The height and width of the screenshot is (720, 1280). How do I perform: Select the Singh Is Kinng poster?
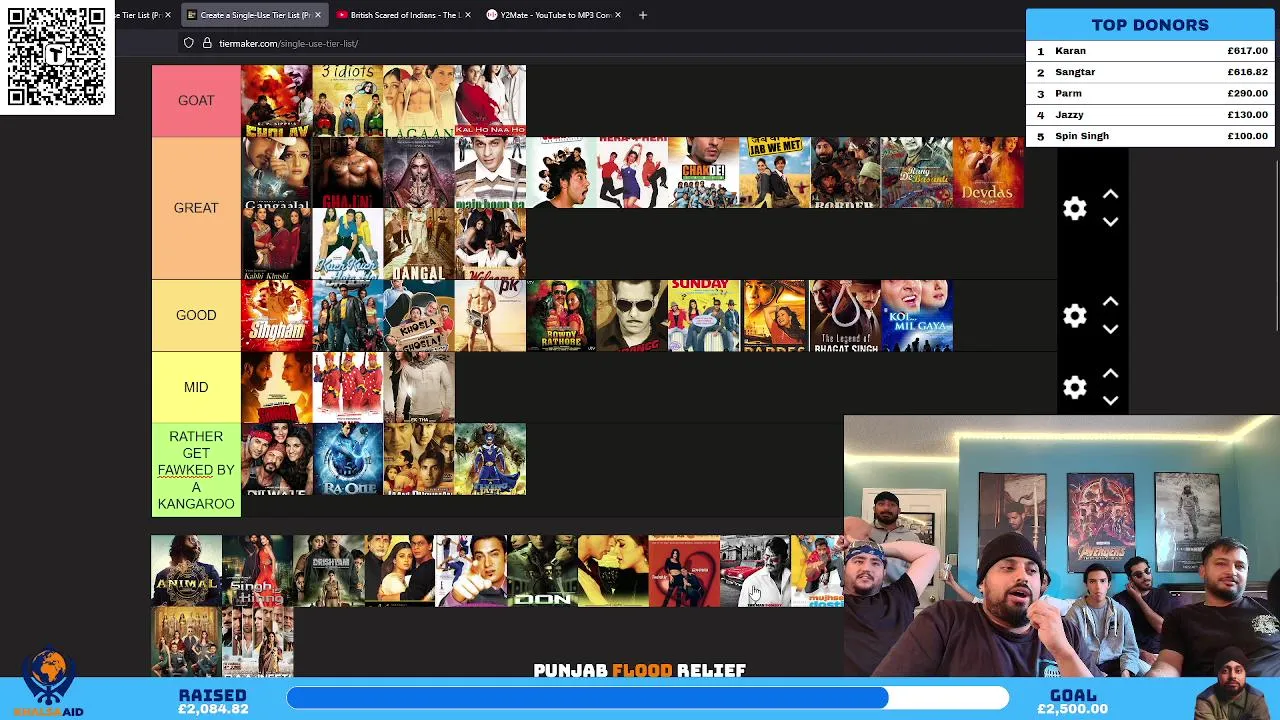point(257,570)
